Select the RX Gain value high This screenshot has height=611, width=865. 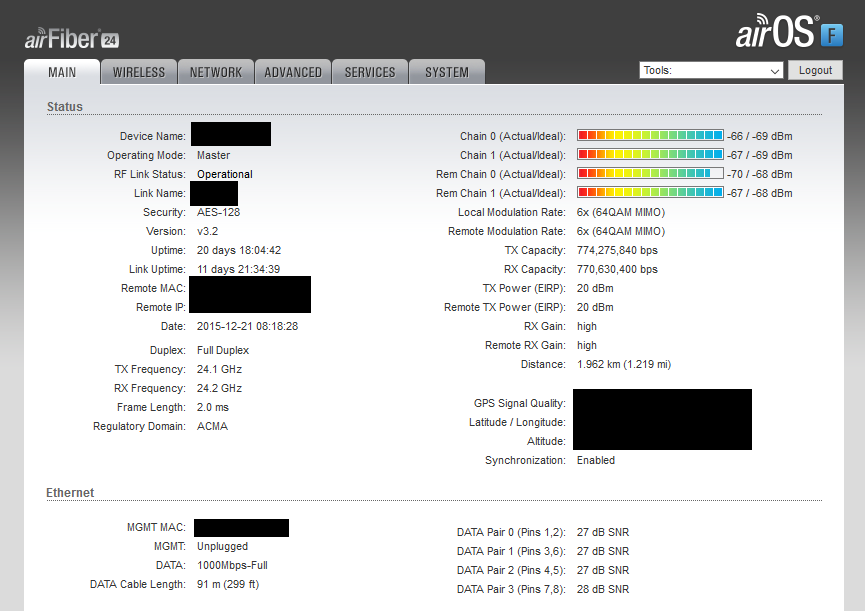587,326
